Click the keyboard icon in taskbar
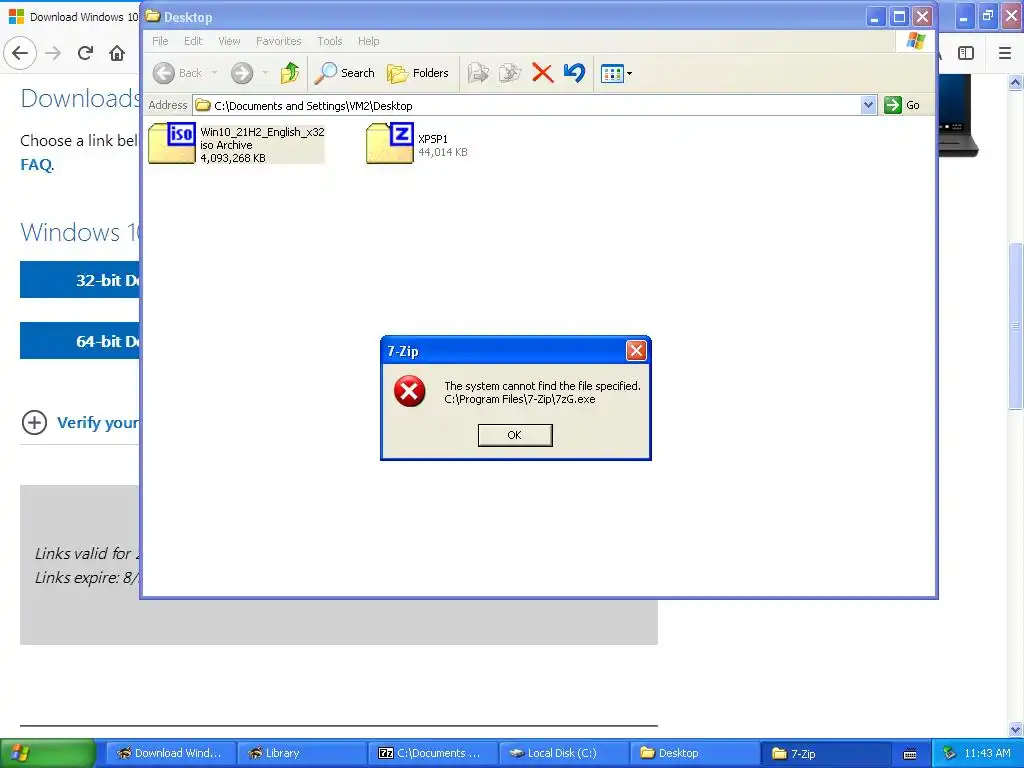 coord(910,754)
